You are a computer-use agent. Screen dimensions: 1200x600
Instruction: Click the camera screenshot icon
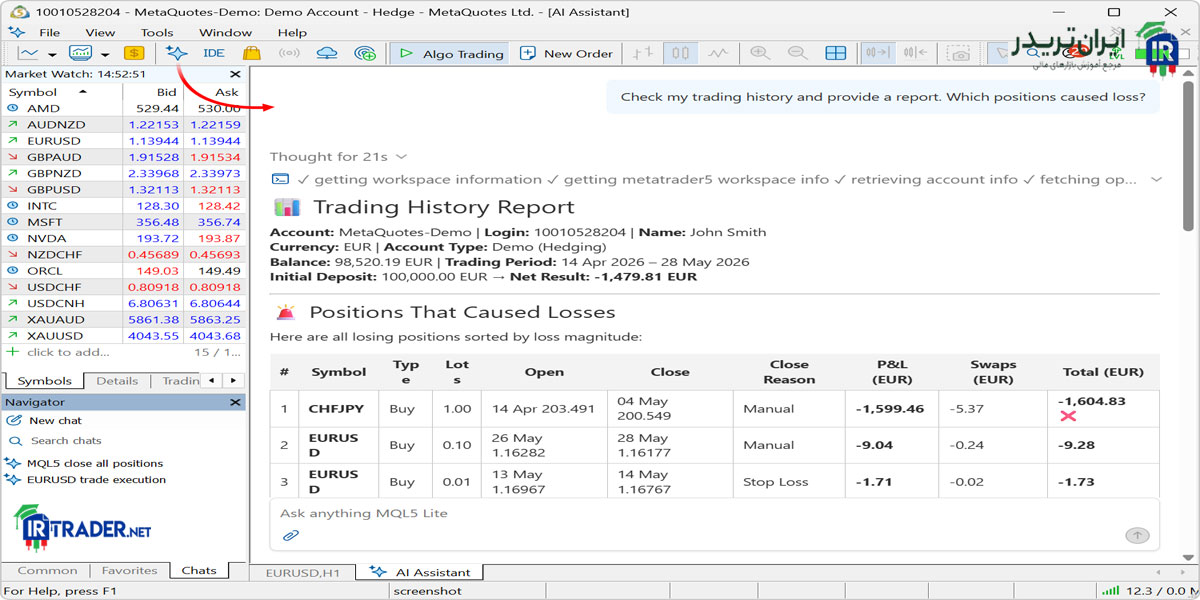(960, 53)
